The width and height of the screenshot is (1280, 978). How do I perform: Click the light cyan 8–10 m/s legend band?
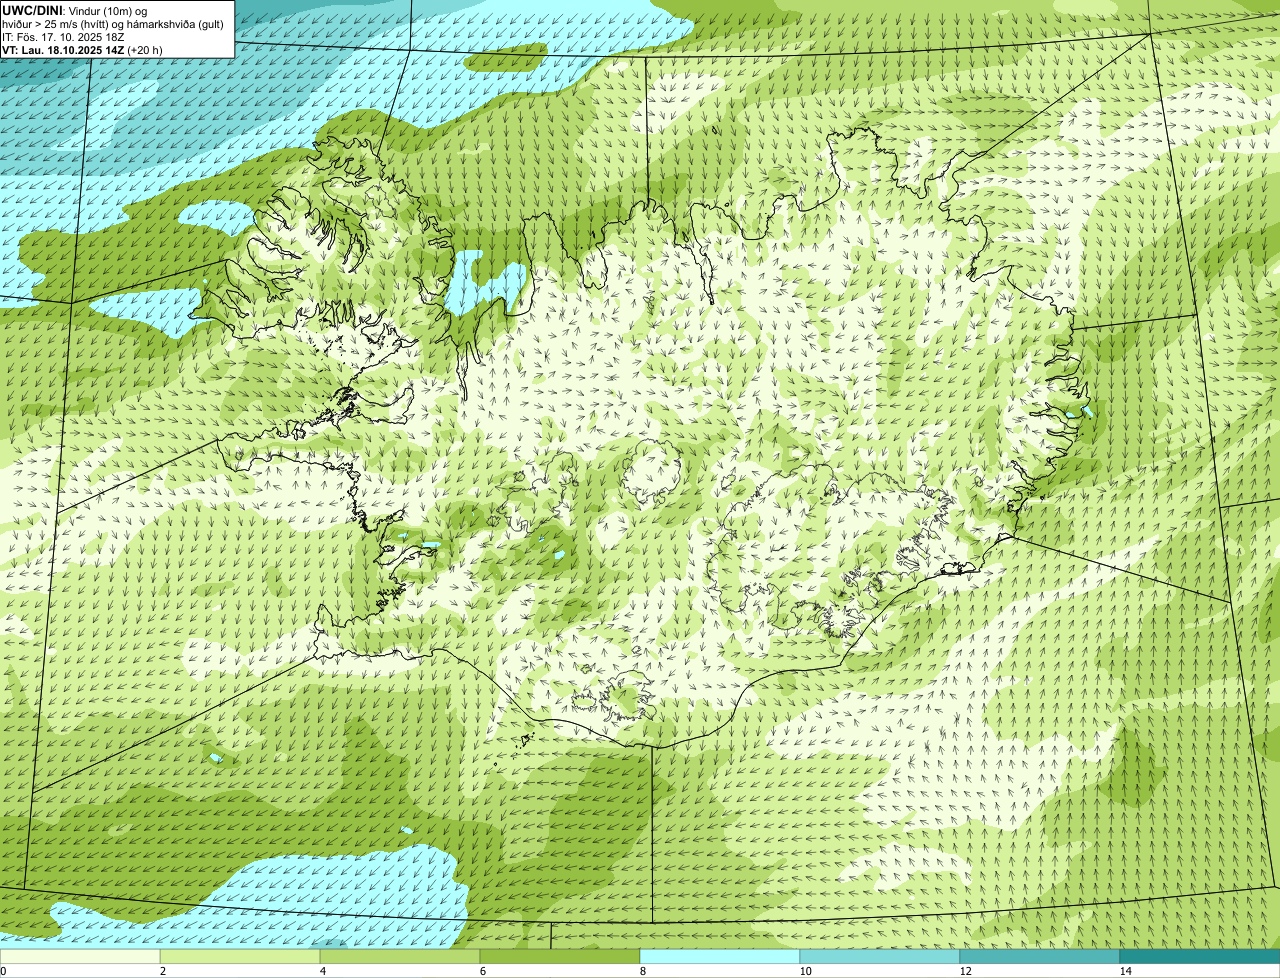point(720,956)
